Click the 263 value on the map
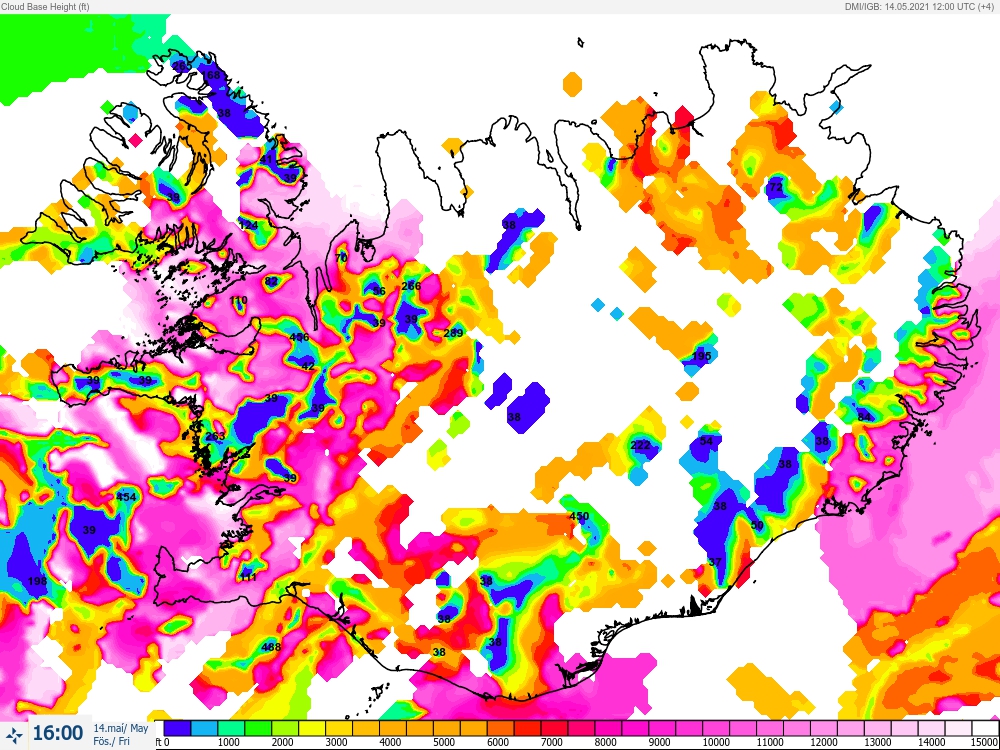1000x750 pixels. 216,436
